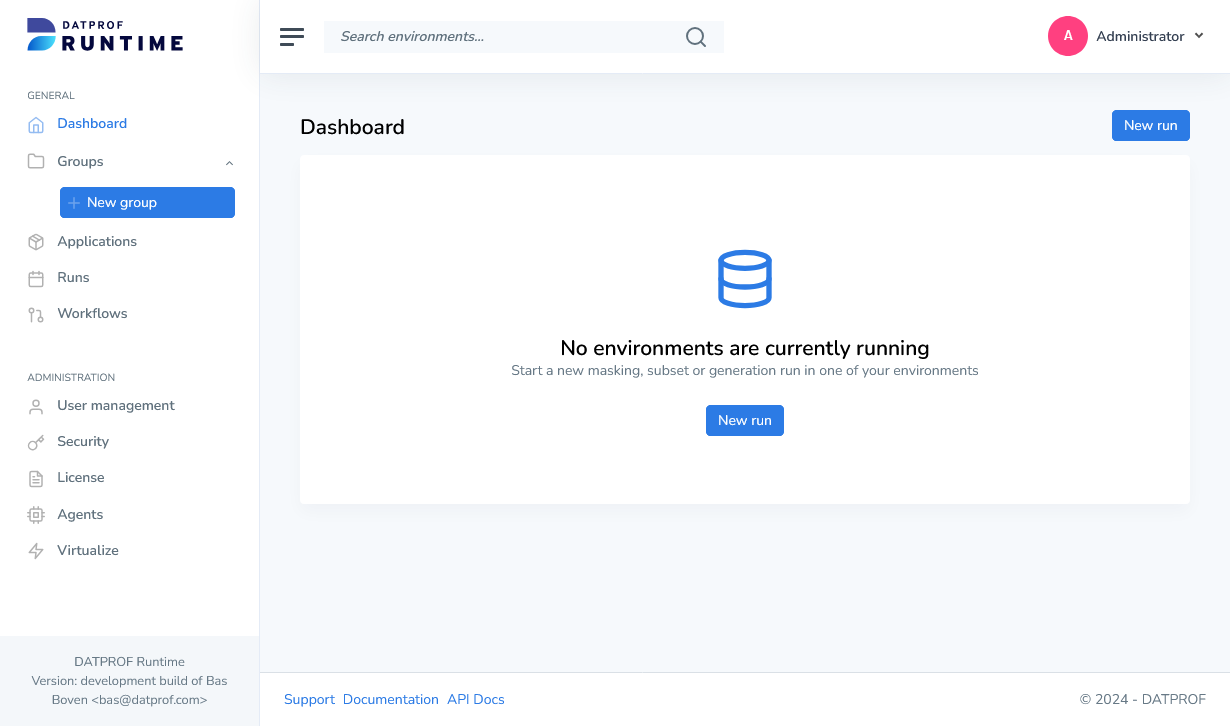Open the Agents page
This screenshot has width=1230, height=726.
[x=80, y=514]
